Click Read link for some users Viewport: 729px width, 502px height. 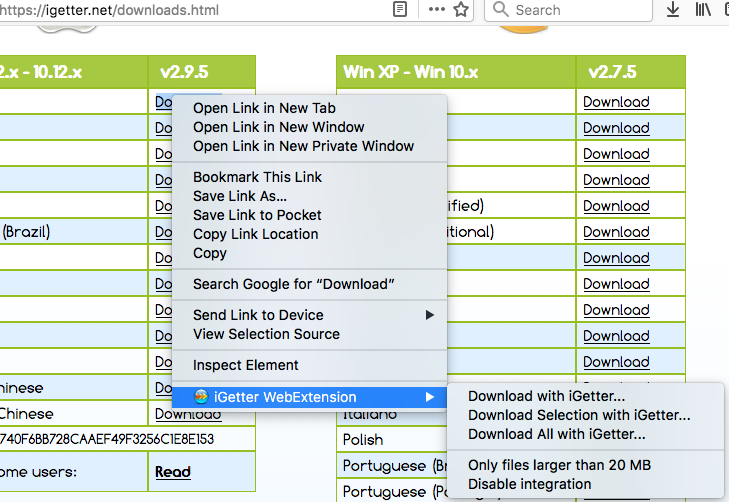point(173,472)
